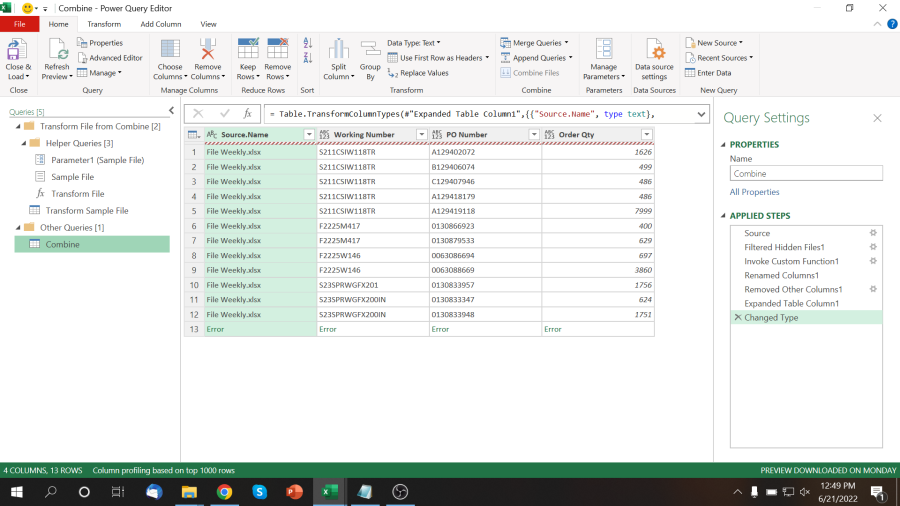The height and width of the screenshot is (506, 900).
Task: Select the Transform File function query
Action: (77, 194)
